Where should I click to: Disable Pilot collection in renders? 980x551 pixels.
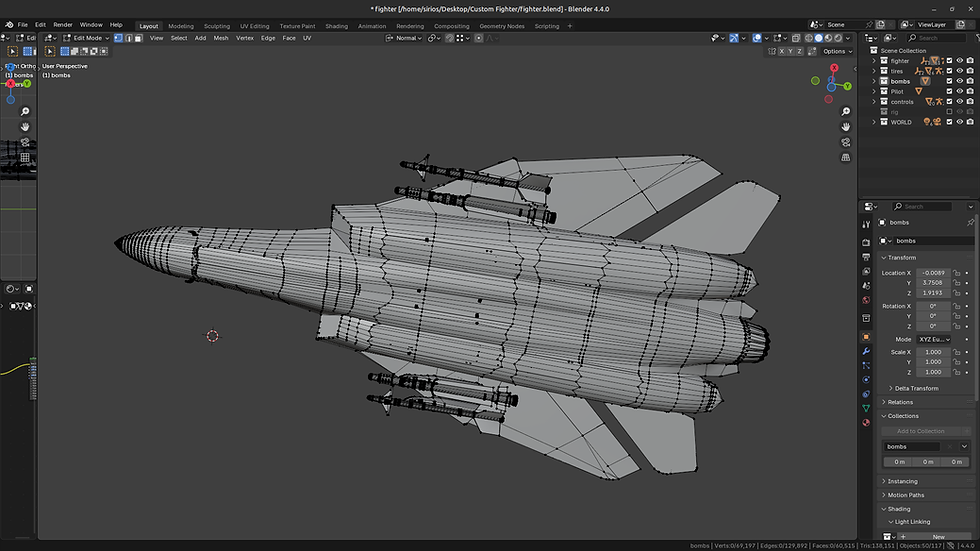click(970, 91)
